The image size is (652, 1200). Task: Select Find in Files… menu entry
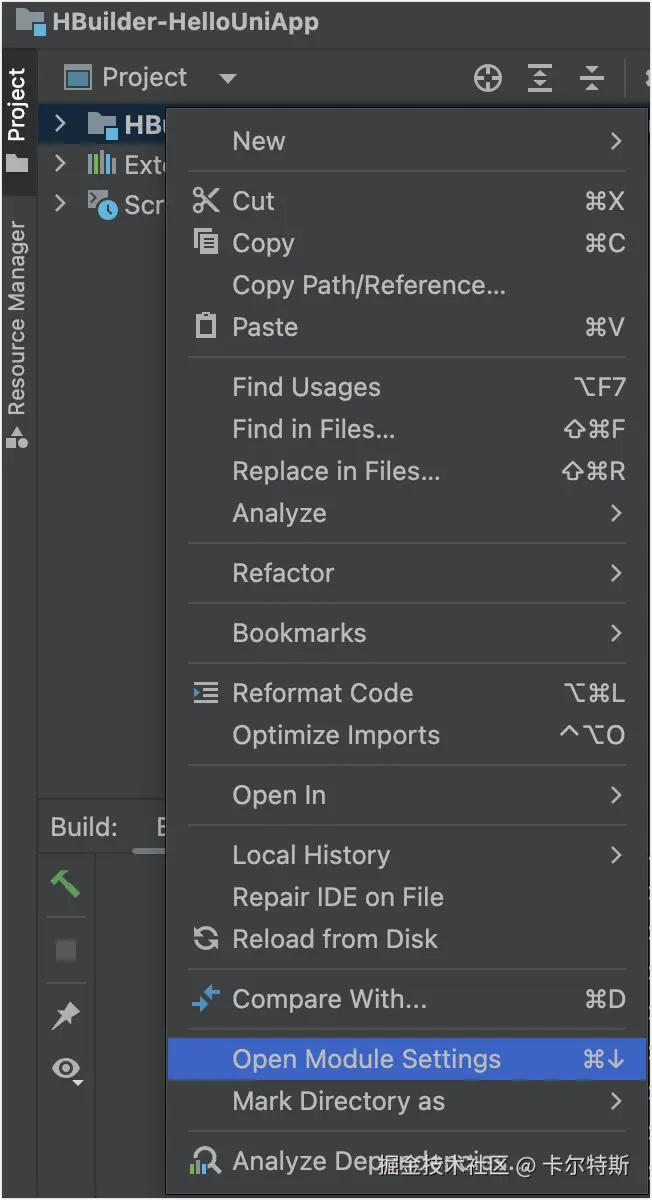(314, 429)
